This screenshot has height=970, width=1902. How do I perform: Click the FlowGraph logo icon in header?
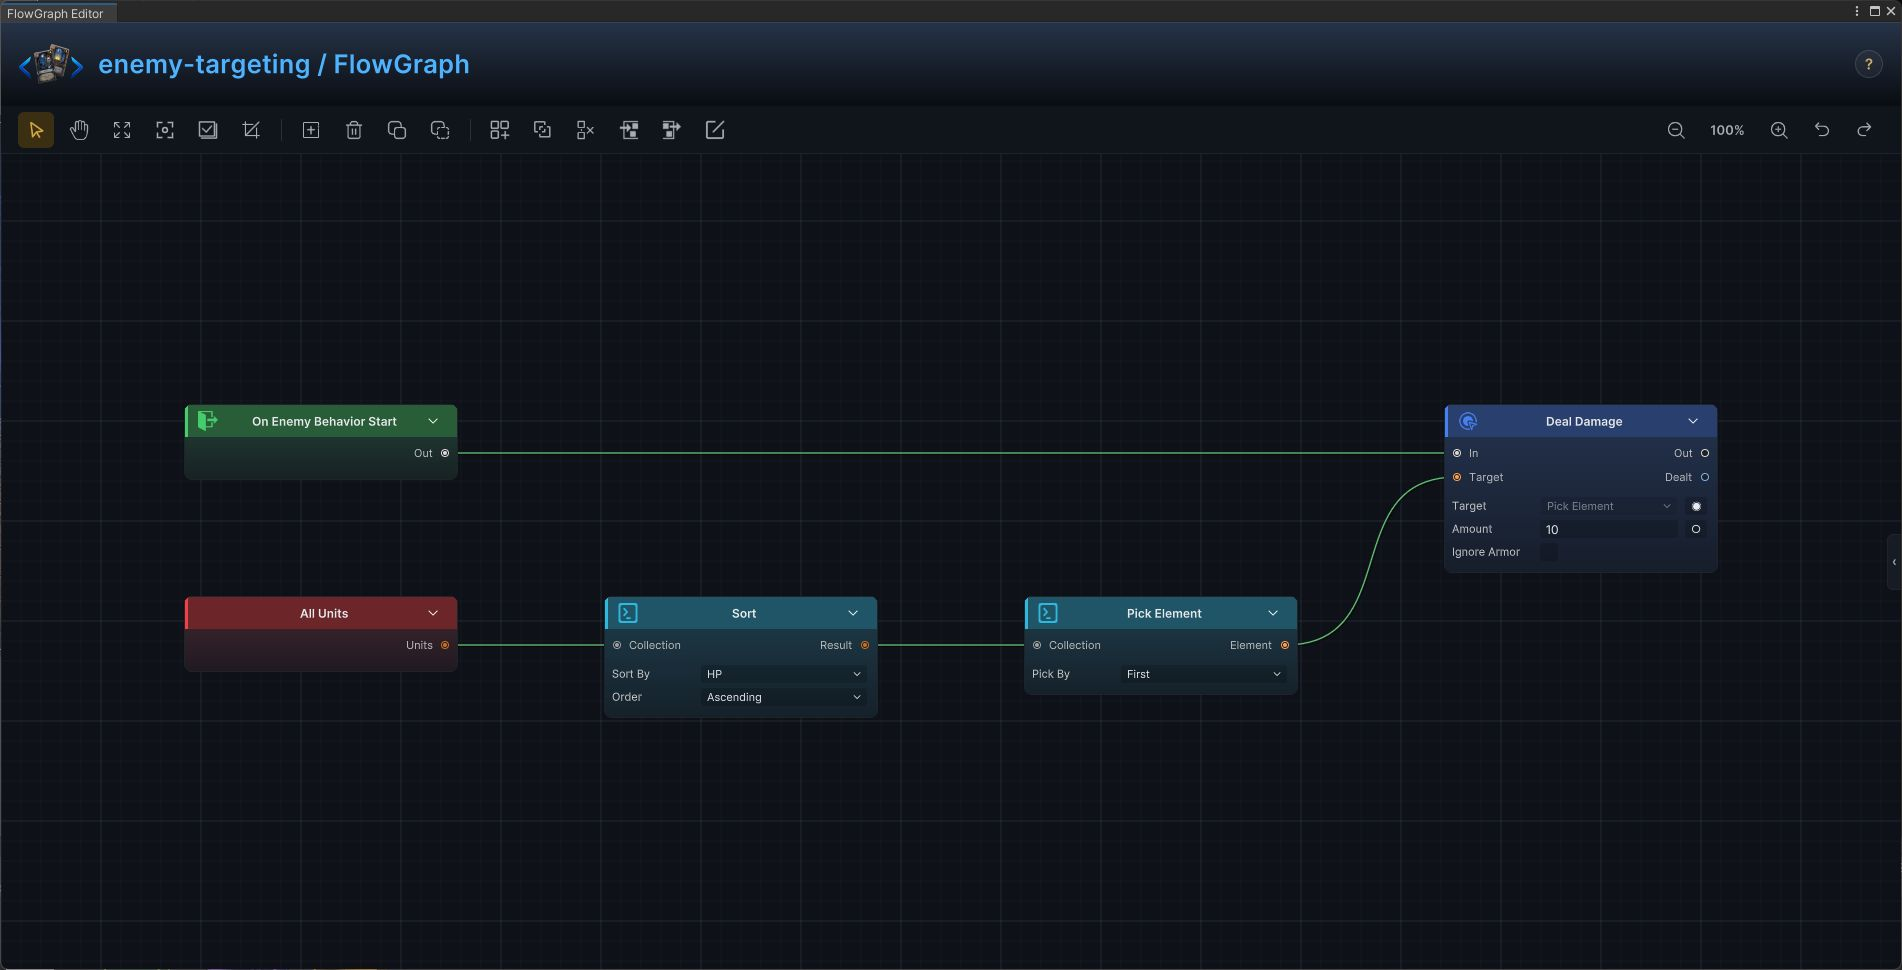click(x=51, y=64)
